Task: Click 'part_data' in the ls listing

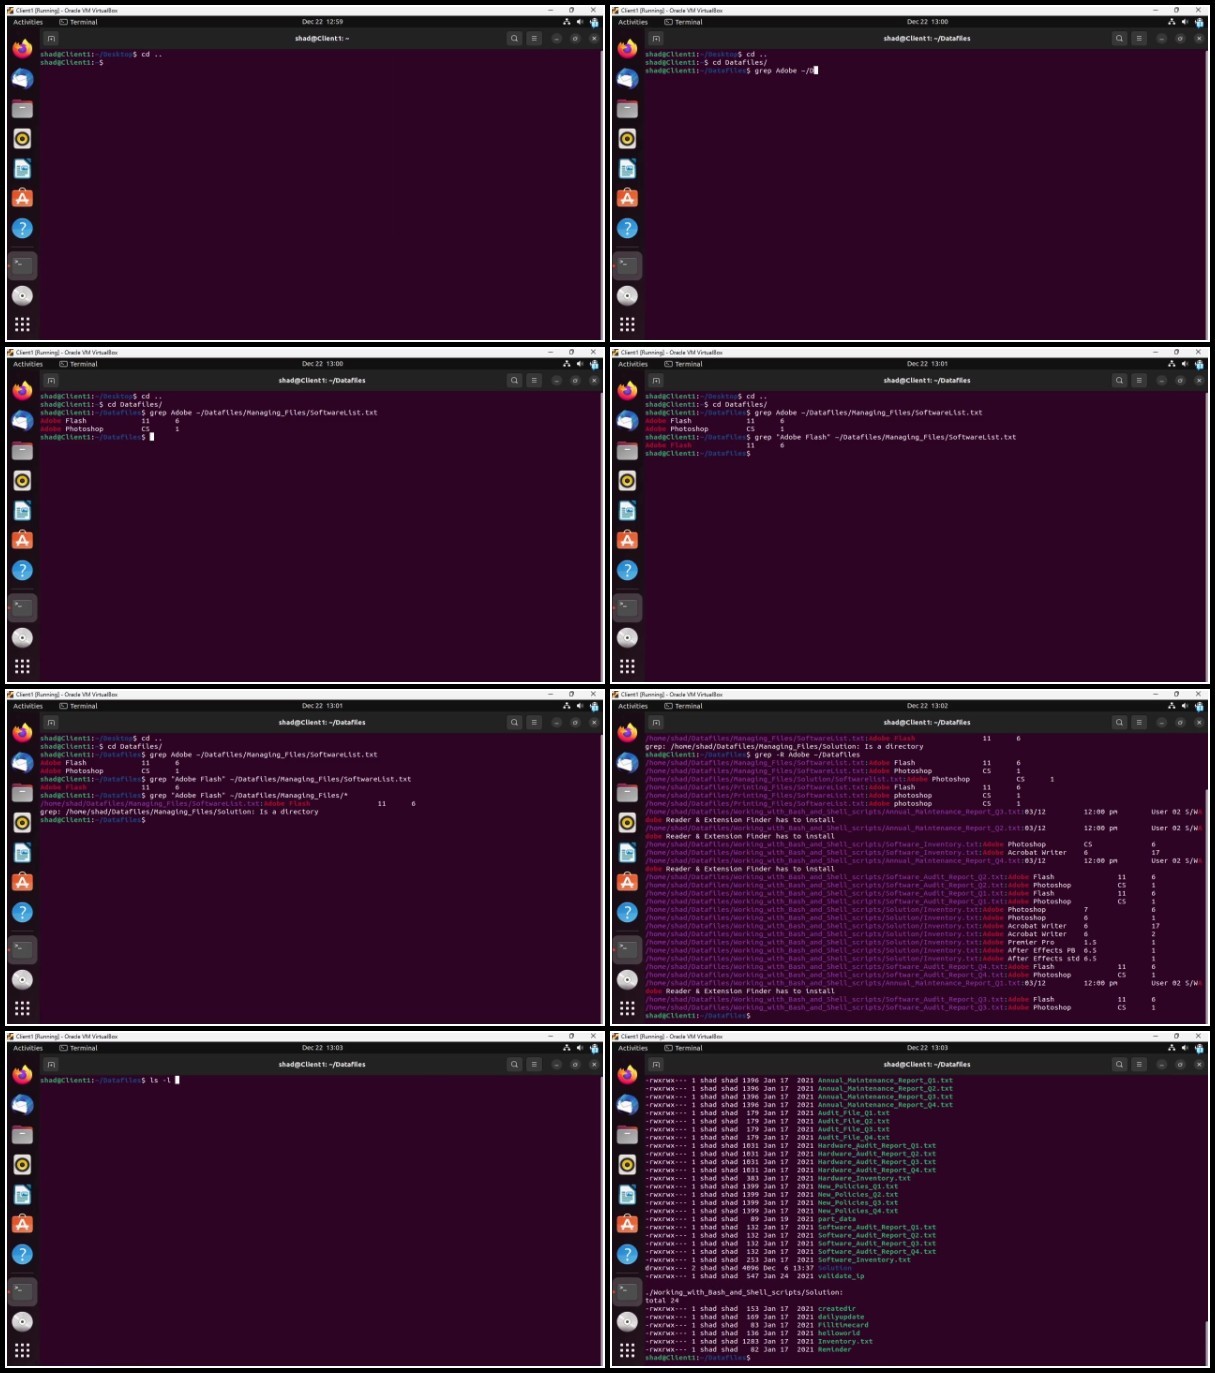Action: pyautogui.click(x=837, y=1219)
